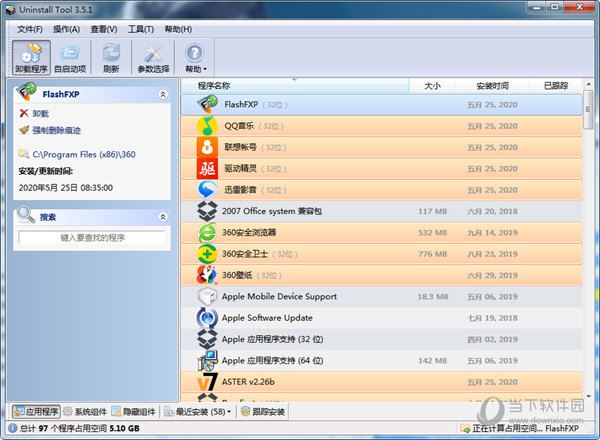This screenshot has height=440, width=600.
Task: Click the 七月 19, 2018 date cell
Action: pyautogui.click(x=492, y=318)
